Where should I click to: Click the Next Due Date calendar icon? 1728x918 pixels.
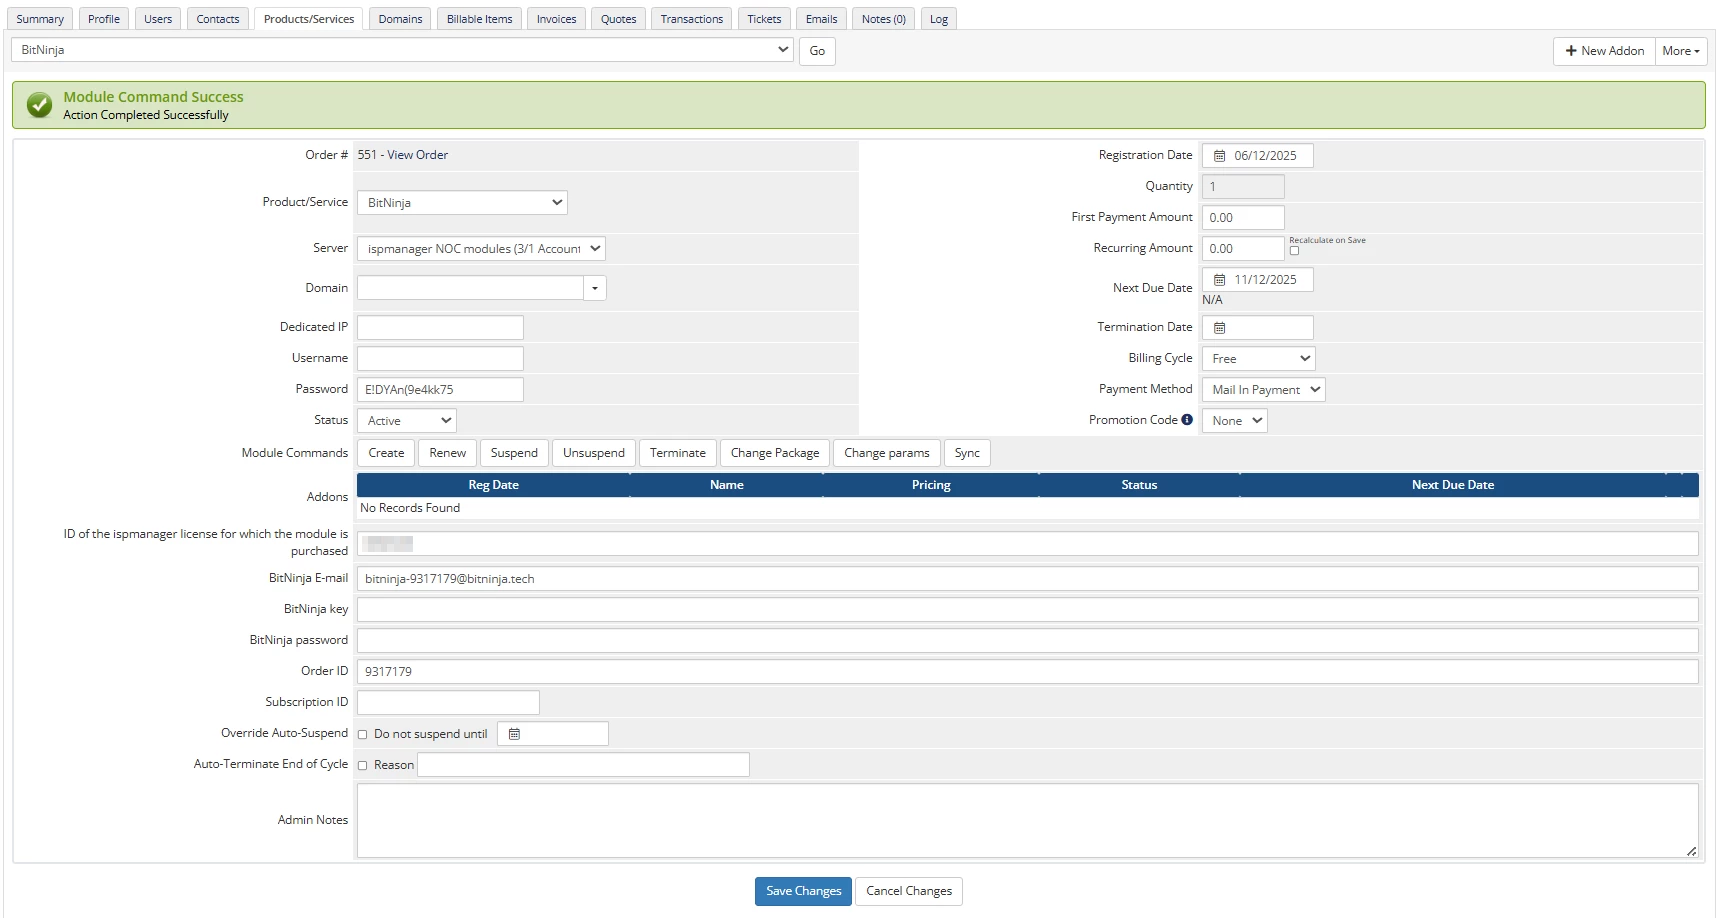(x=1219, y=280)
